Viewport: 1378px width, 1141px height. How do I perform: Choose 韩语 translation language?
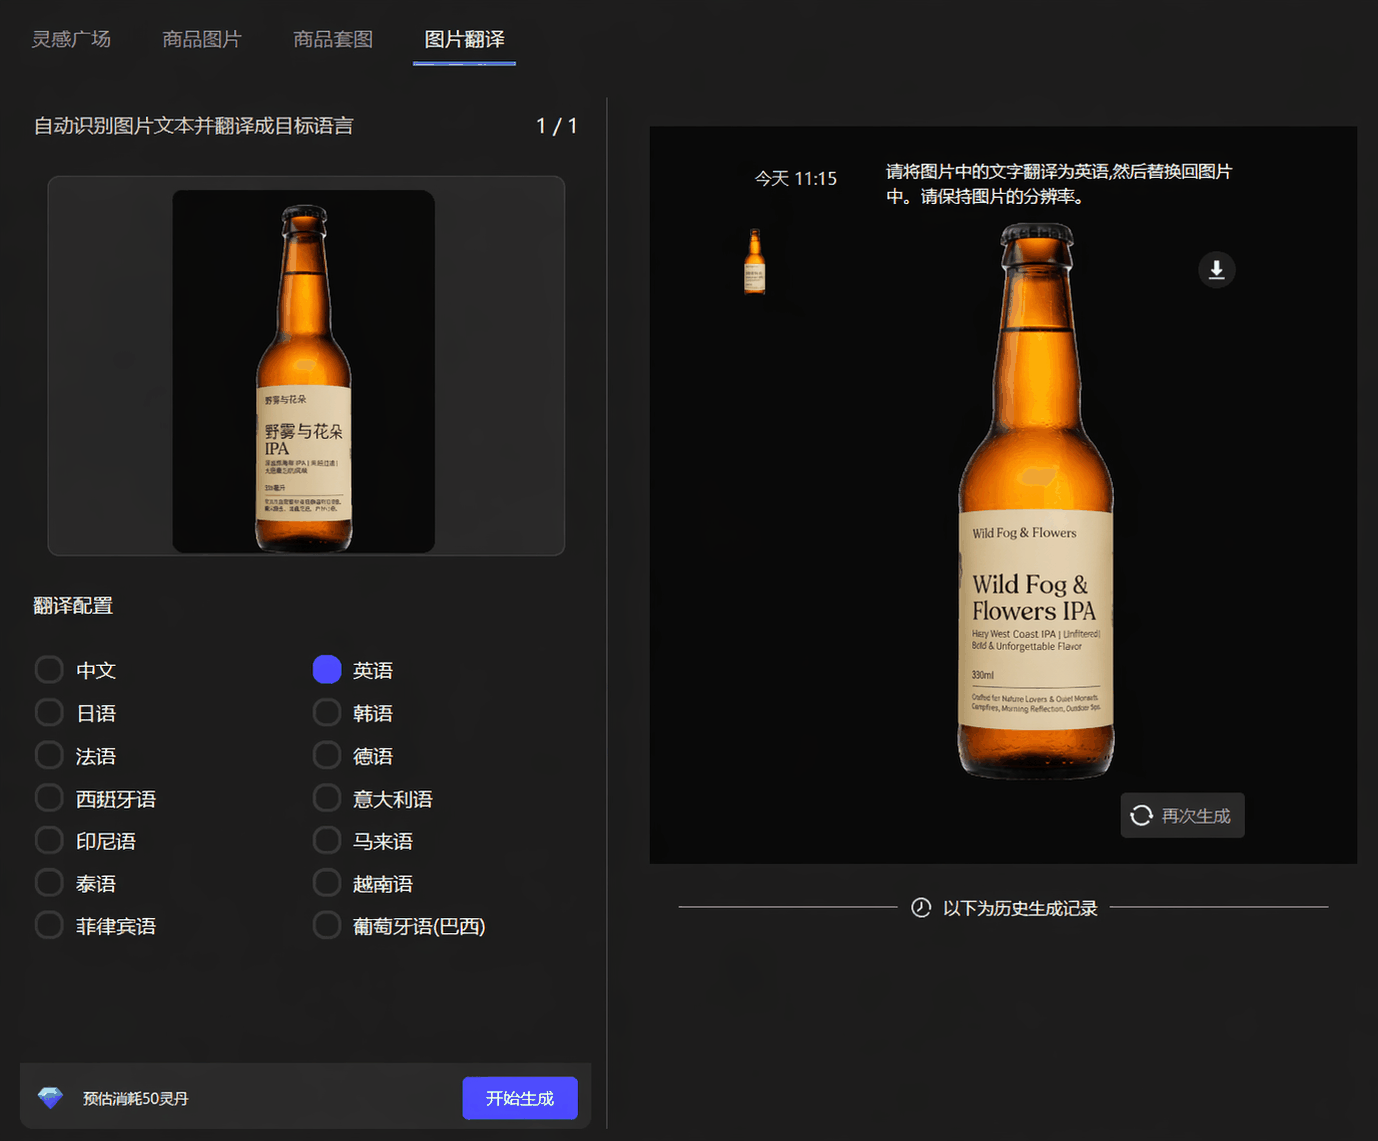point(327,712)
